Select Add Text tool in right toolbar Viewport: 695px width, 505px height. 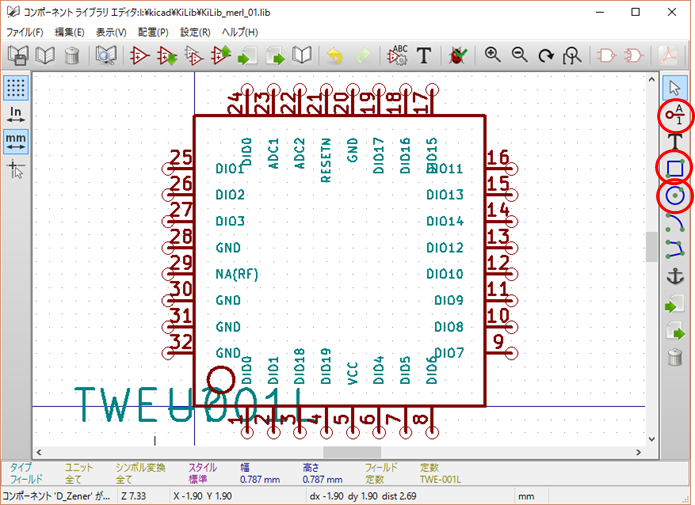click(675, 142)
